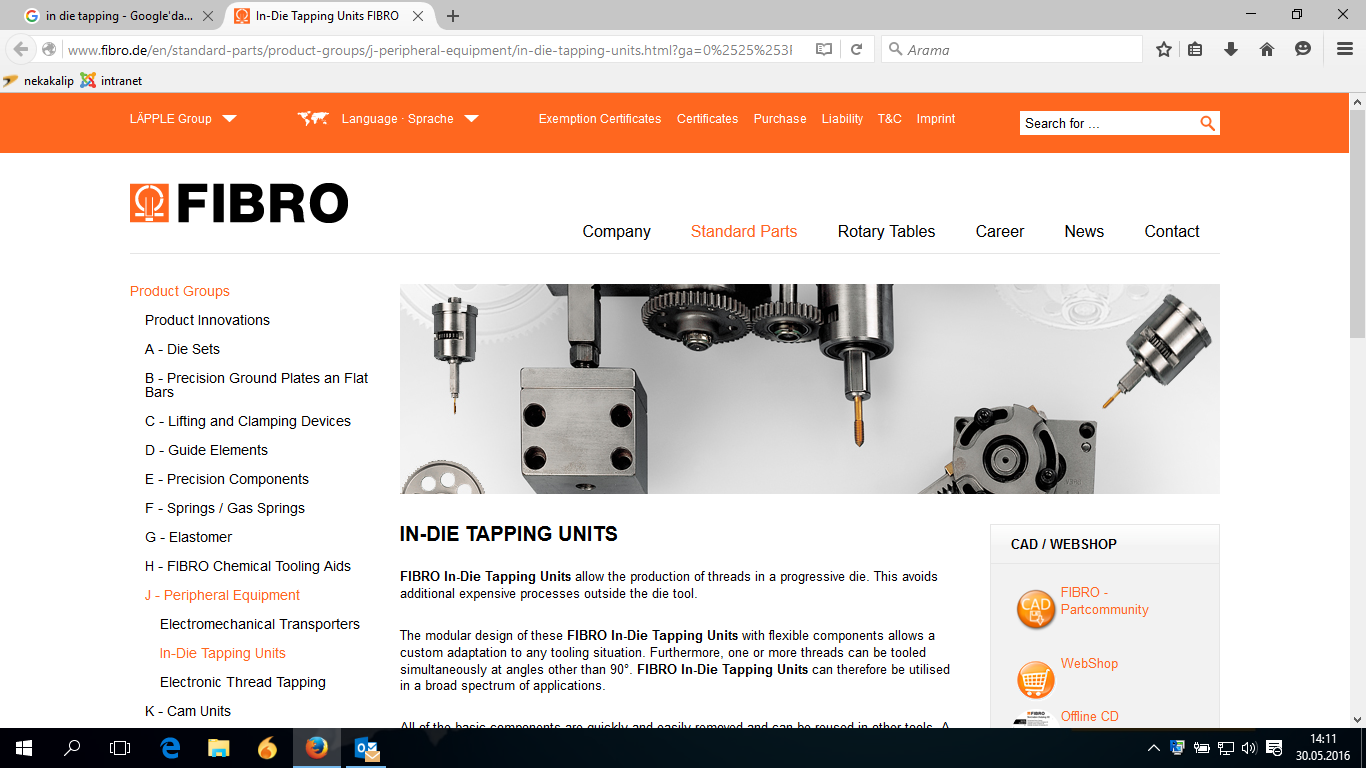
Task: Open File Explorer from taskbar
Action: click(x=219, y=748)
